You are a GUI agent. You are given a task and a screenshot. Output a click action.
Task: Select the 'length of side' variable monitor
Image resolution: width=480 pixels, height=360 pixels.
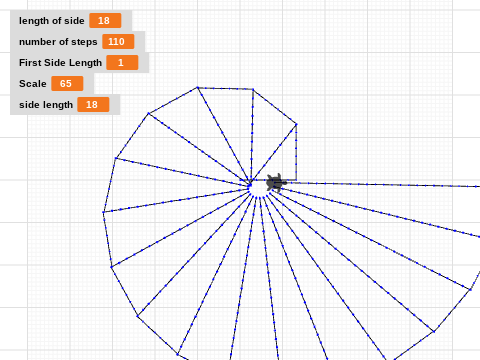(71, 21)
